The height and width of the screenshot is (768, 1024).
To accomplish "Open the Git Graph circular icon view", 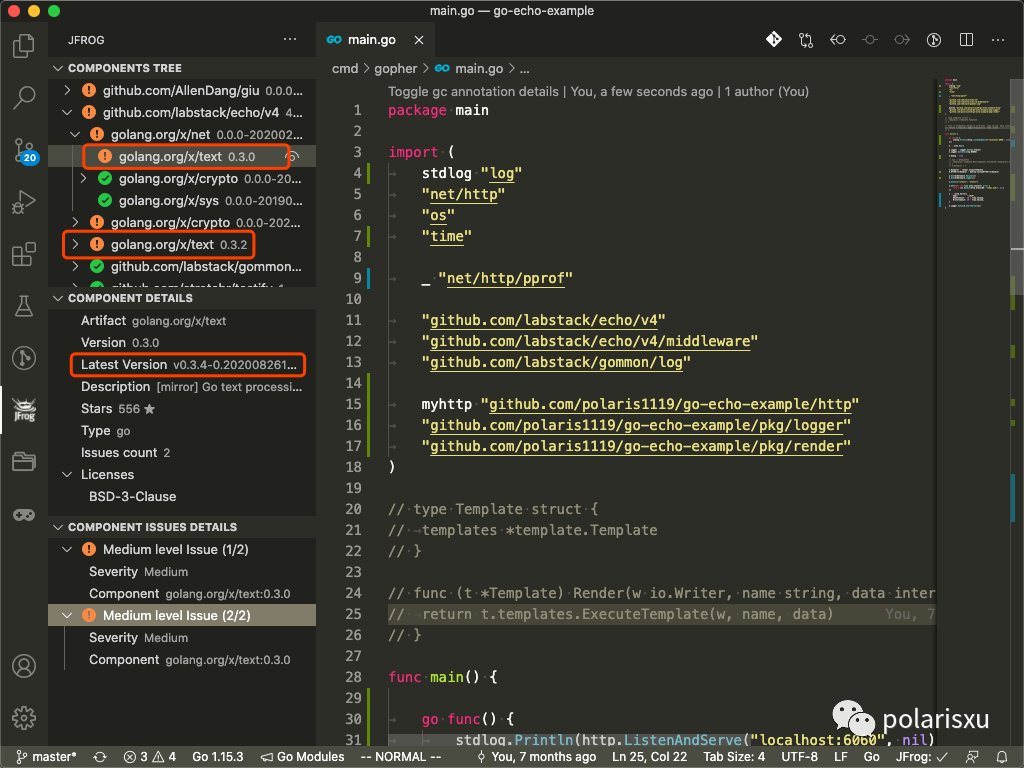I will (x=24, y=358).
